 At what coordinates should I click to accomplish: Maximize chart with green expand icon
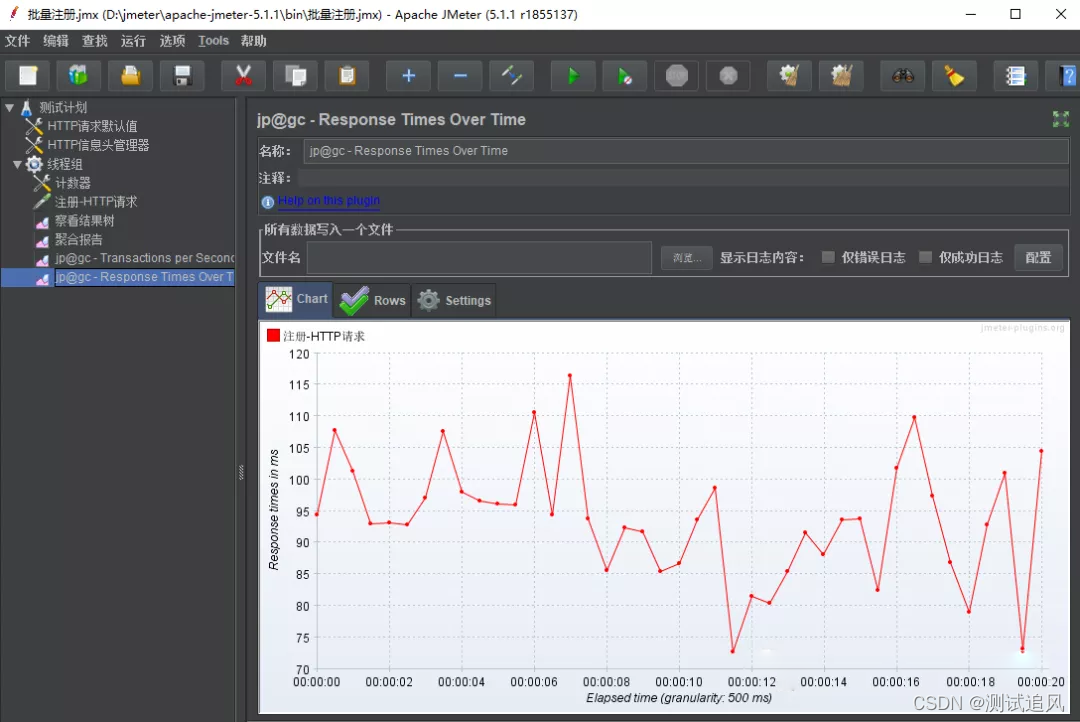coord(1061,119)
